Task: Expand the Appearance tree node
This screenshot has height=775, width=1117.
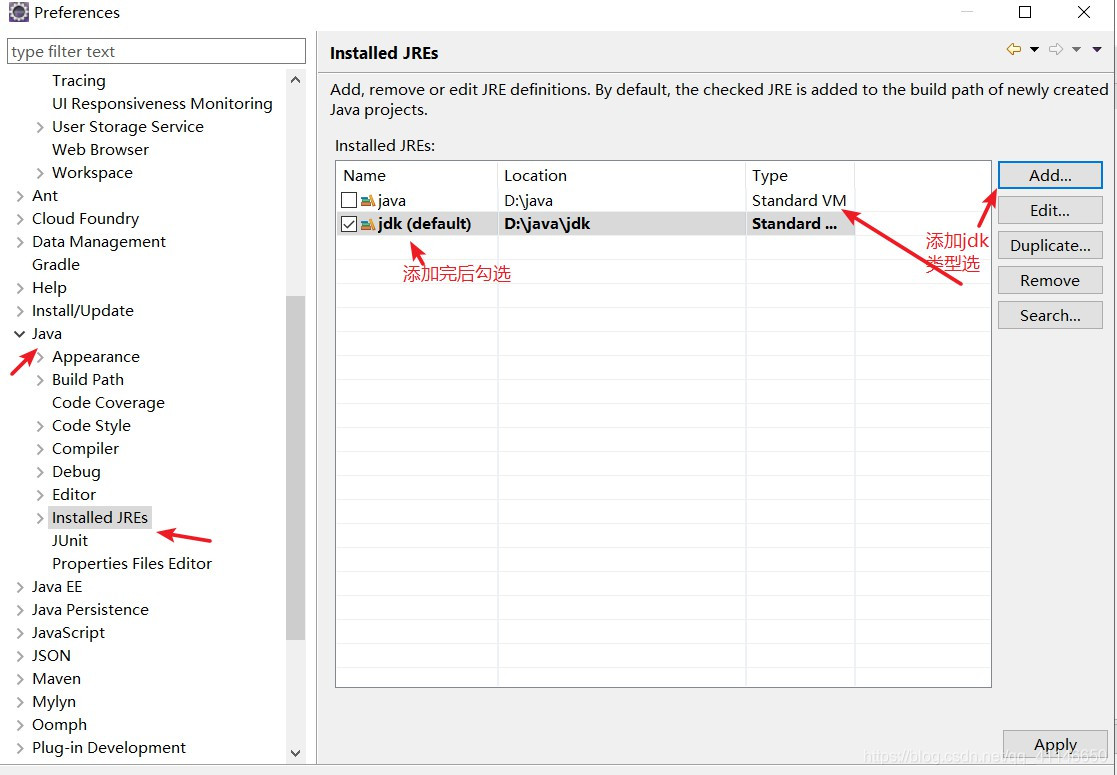Action: pos(40,357)
